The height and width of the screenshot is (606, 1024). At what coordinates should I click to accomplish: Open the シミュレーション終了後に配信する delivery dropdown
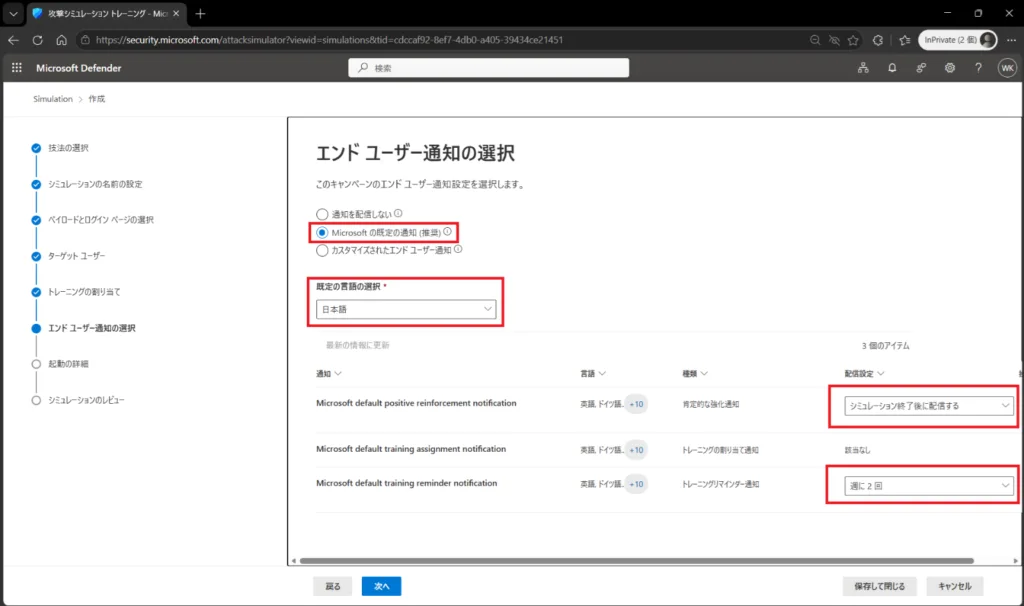point(929,406)
